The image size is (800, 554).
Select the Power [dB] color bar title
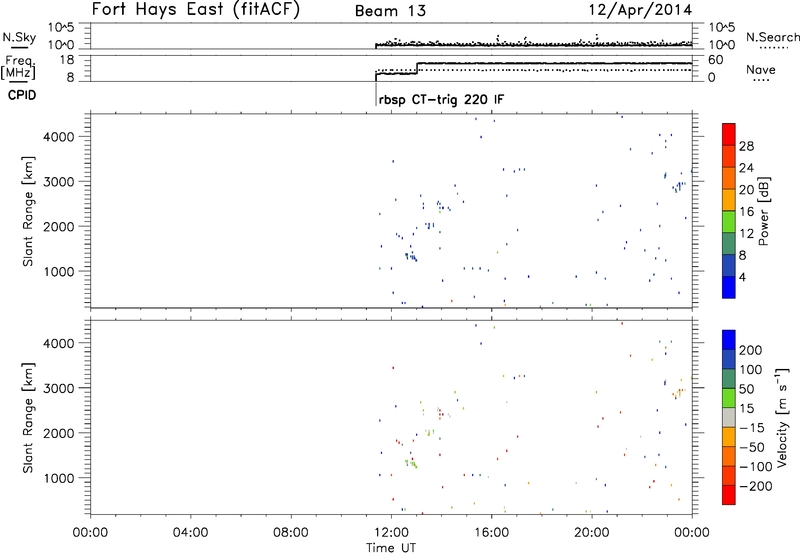pos(763,211)
